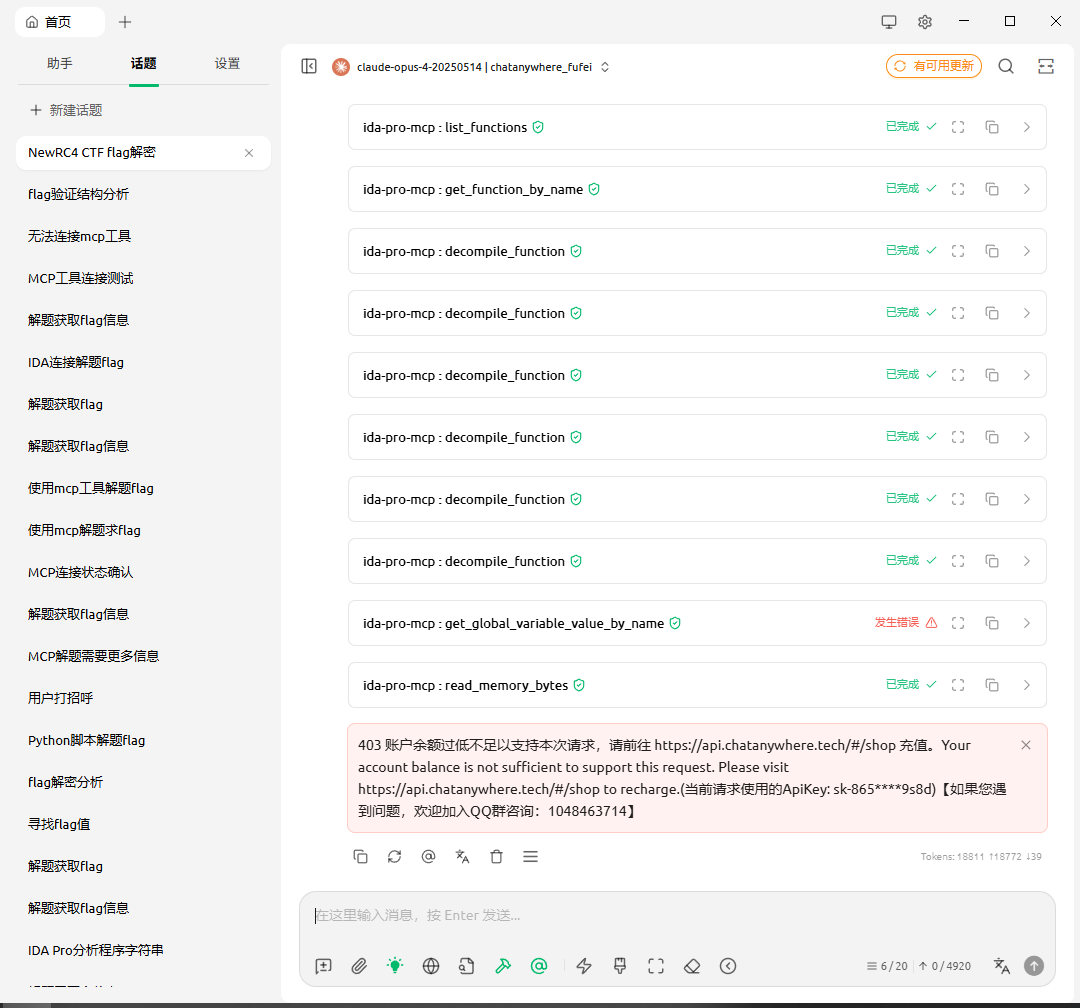This screenshot has height=1008, width=1080.
Task: Expand the list_functions tool call row
Action: click(x=1026, y=127)
